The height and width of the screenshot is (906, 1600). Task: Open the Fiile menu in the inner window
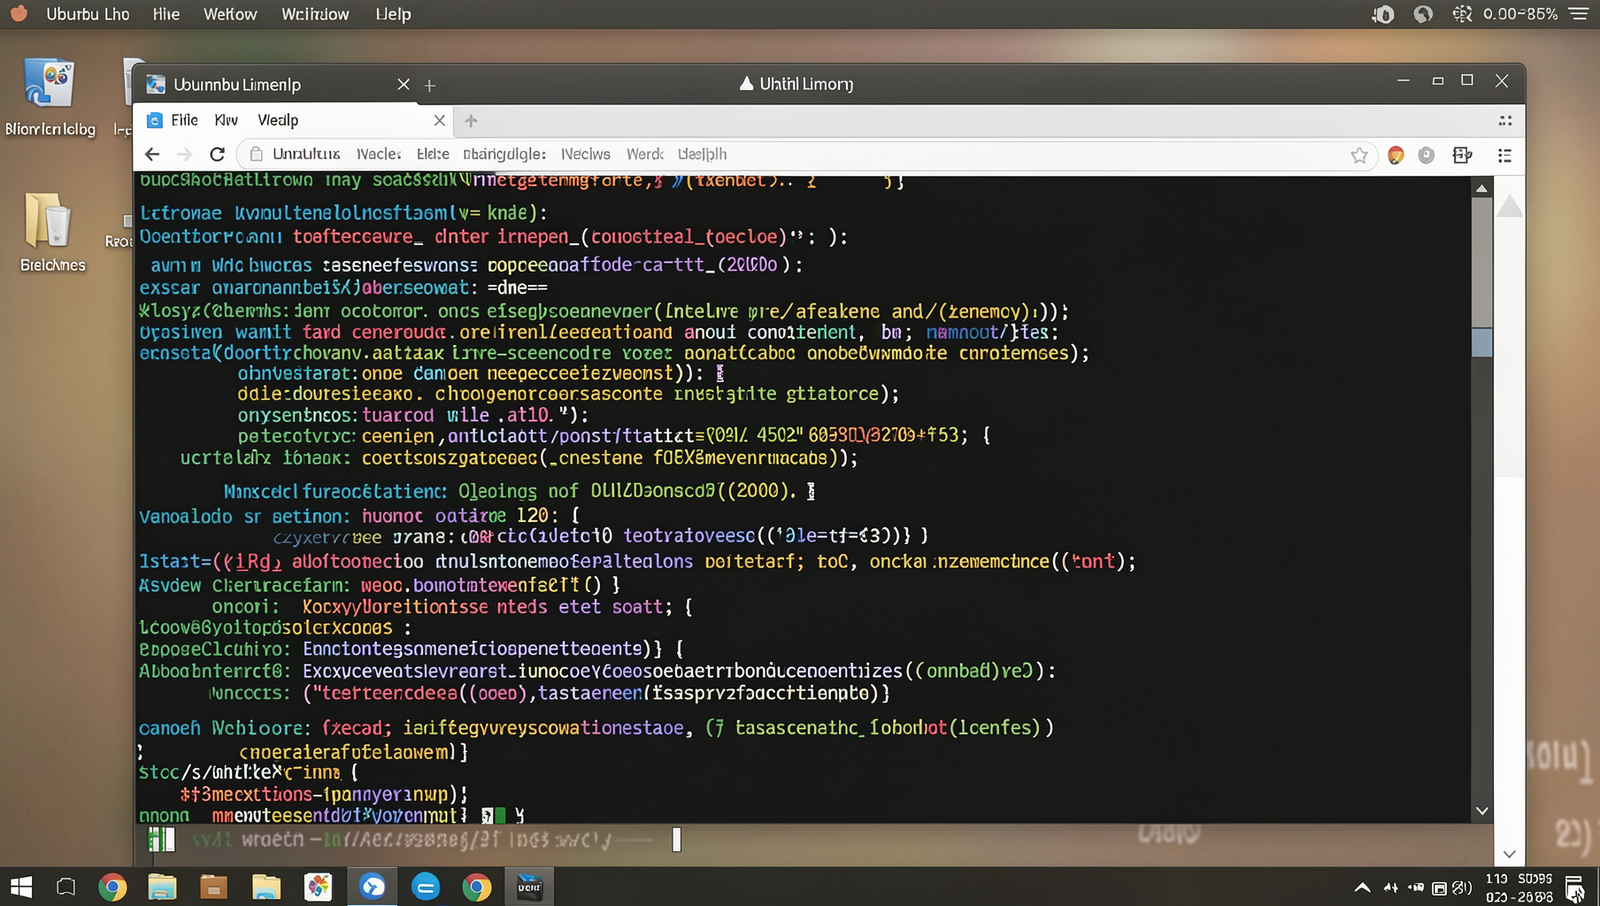[x=184, y=120]
